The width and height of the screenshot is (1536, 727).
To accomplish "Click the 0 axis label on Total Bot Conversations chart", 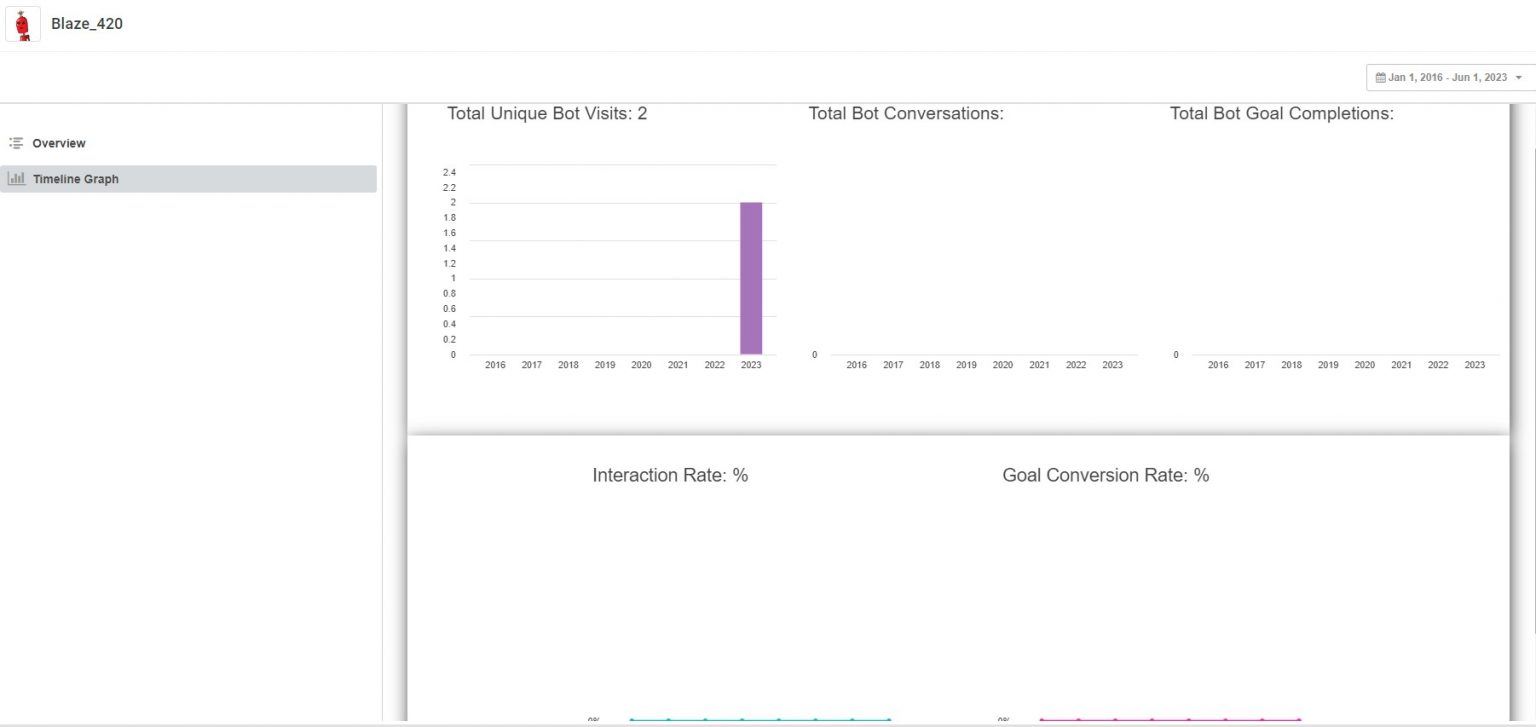I will coord(813,354).
